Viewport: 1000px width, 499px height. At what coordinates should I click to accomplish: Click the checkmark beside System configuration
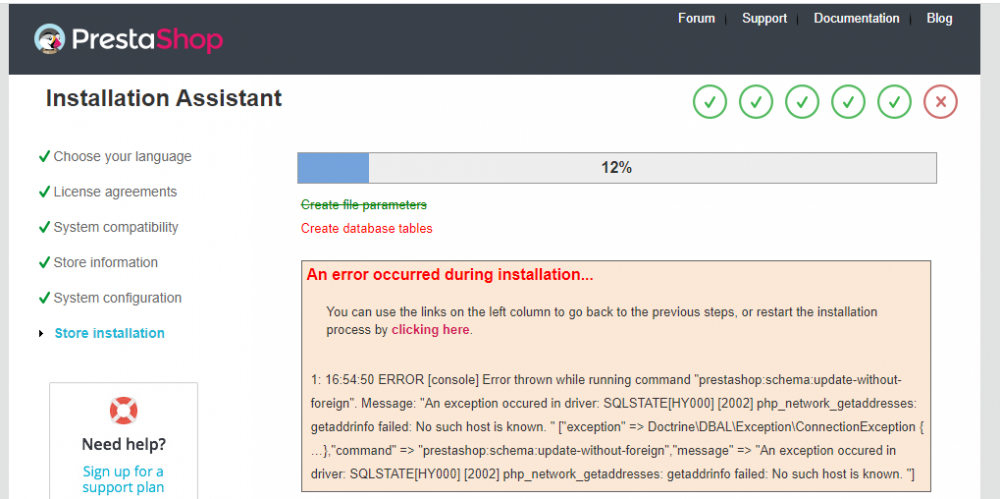(x=44, y=298)
